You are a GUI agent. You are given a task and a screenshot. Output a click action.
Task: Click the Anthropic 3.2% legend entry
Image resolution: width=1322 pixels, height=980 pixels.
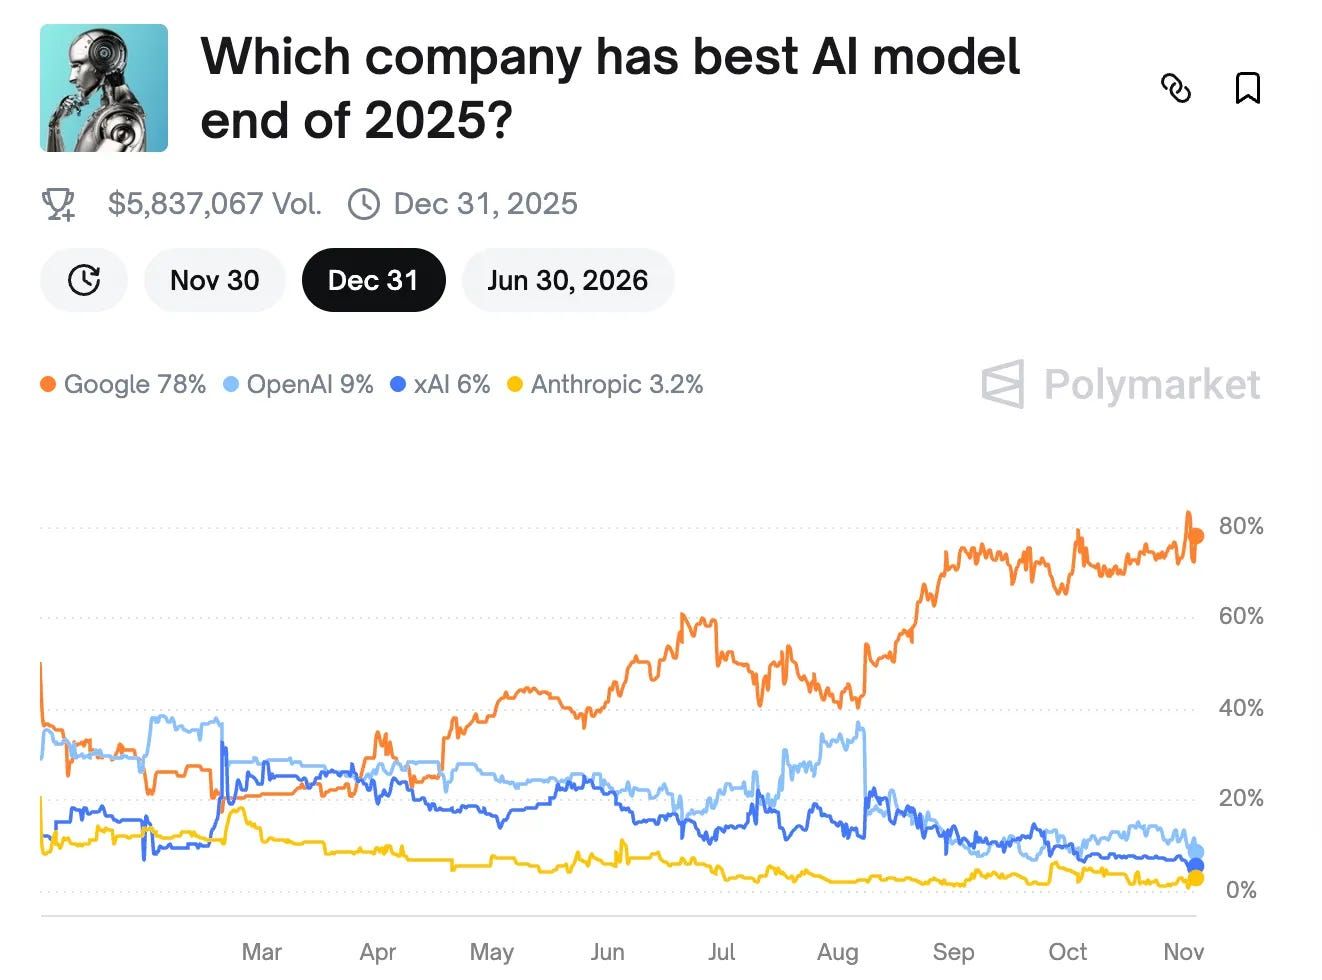tap(605, 384)
